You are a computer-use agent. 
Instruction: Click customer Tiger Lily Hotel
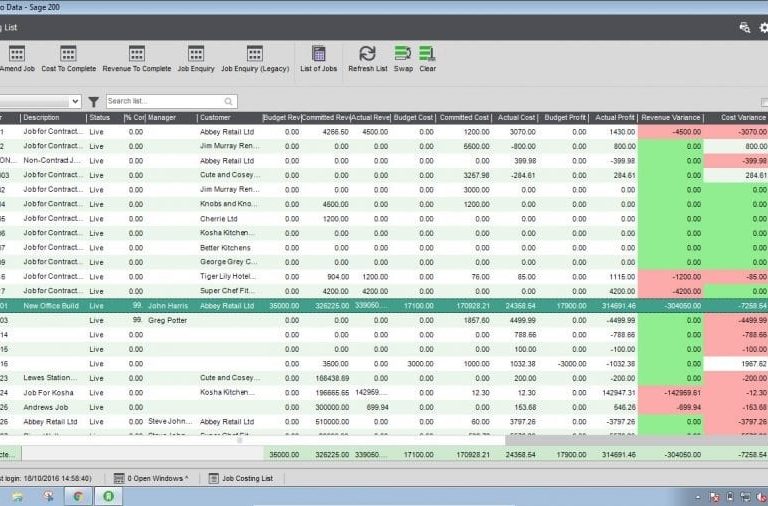coord(228,277)
